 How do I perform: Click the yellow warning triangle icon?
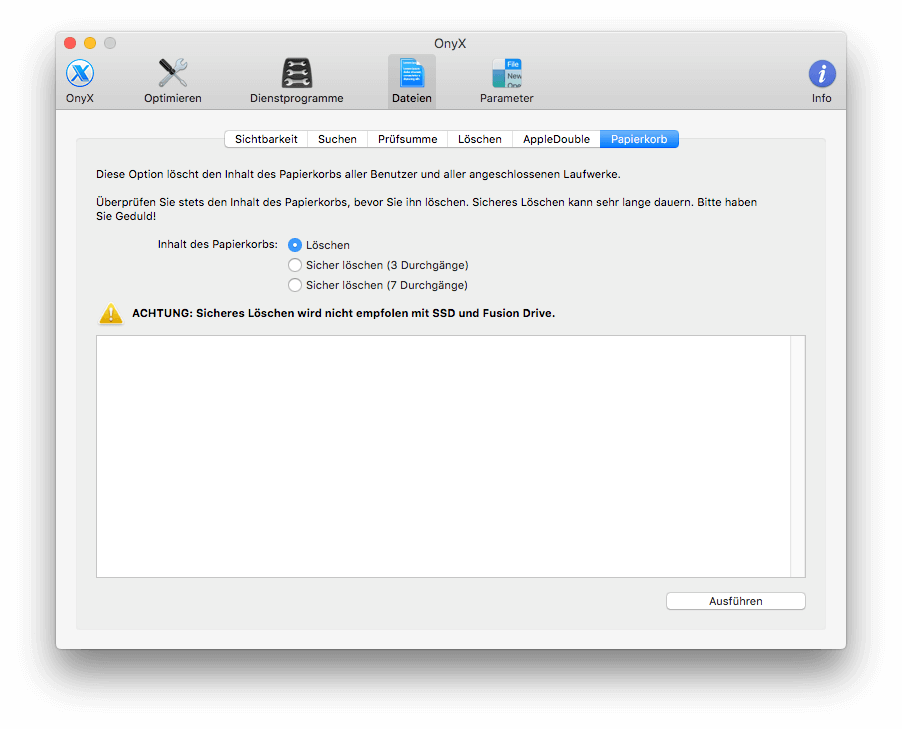click(111, 314)
